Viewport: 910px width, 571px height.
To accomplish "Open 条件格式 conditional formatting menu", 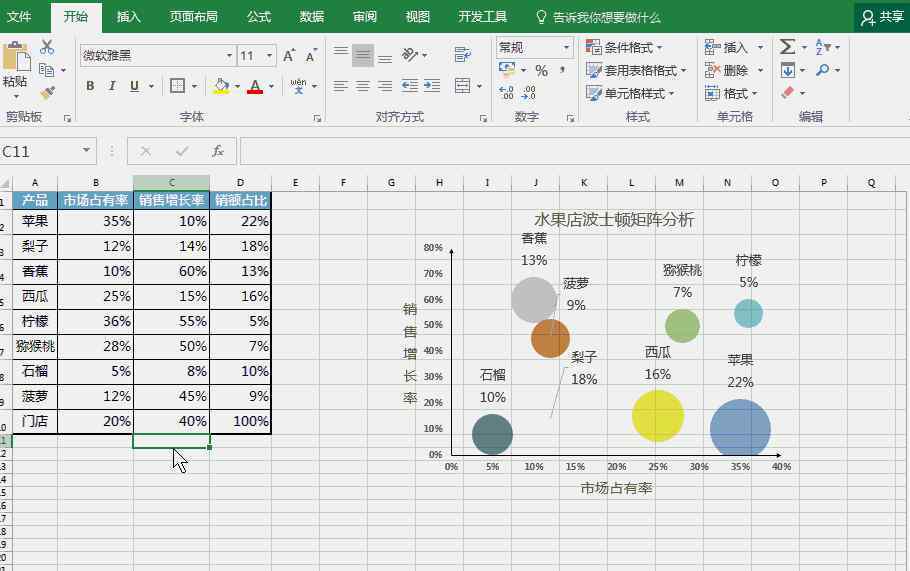I will point(624,48).
